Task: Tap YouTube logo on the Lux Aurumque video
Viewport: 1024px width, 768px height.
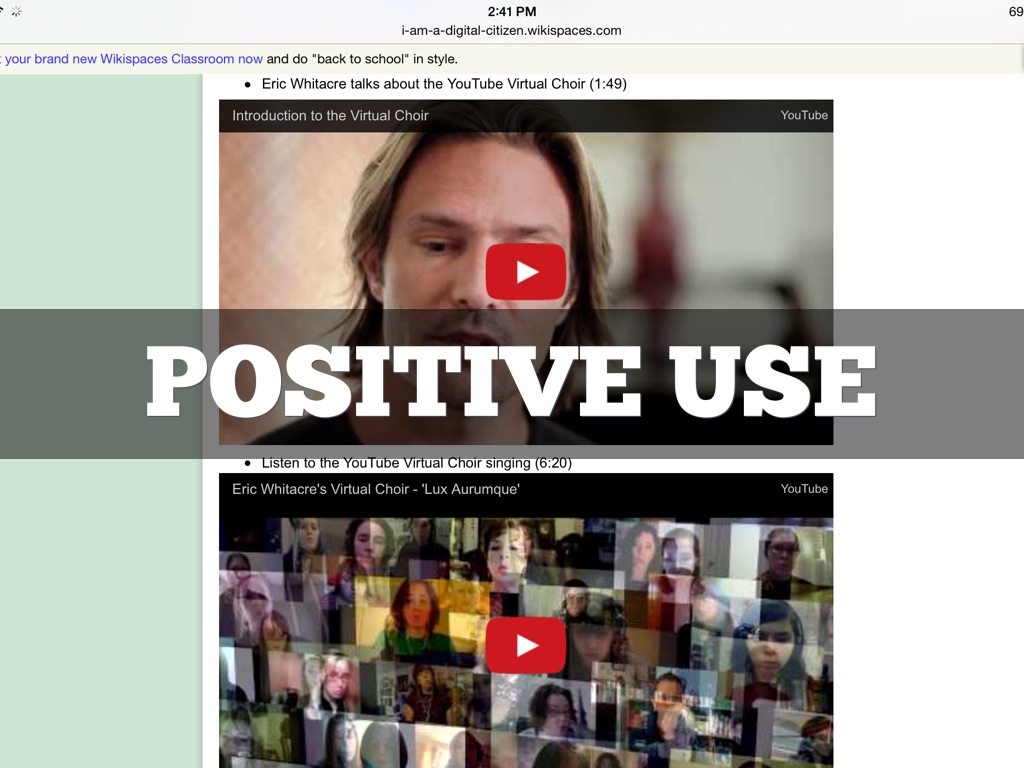Action: pos(804,489)
